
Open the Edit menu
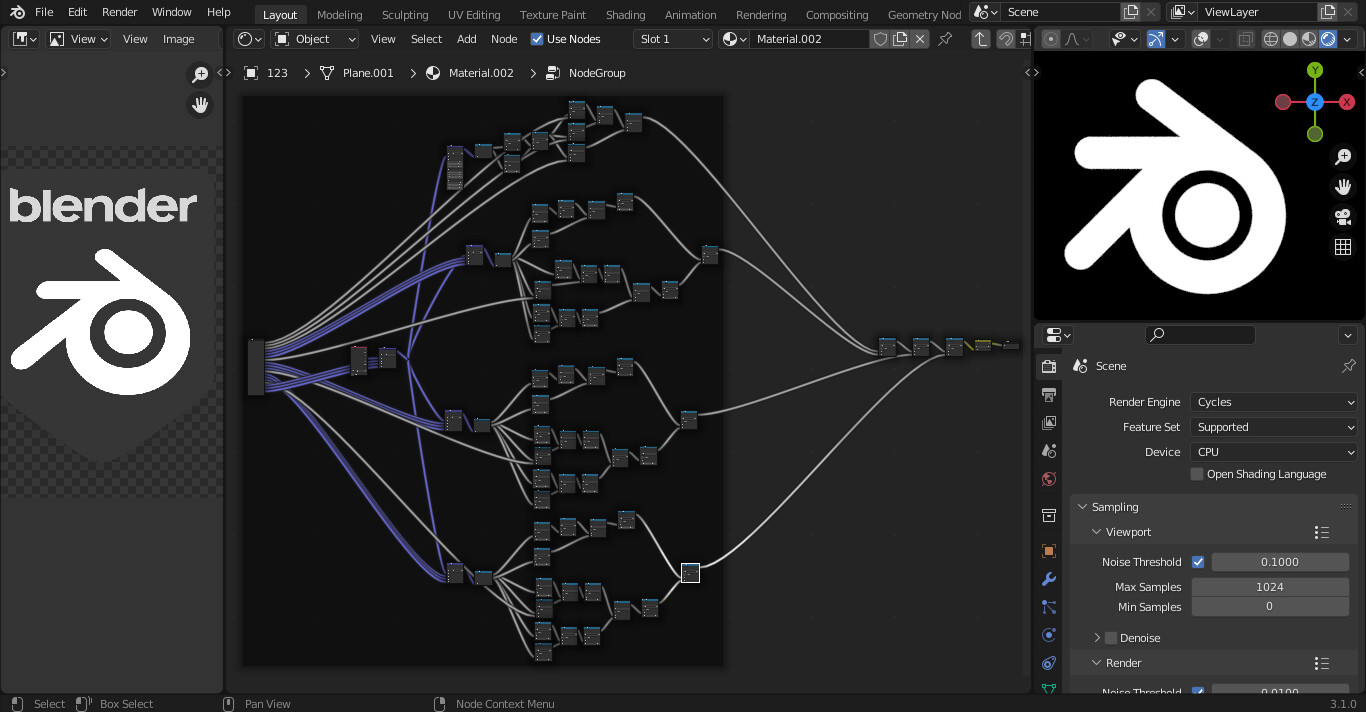pos(78,12)
